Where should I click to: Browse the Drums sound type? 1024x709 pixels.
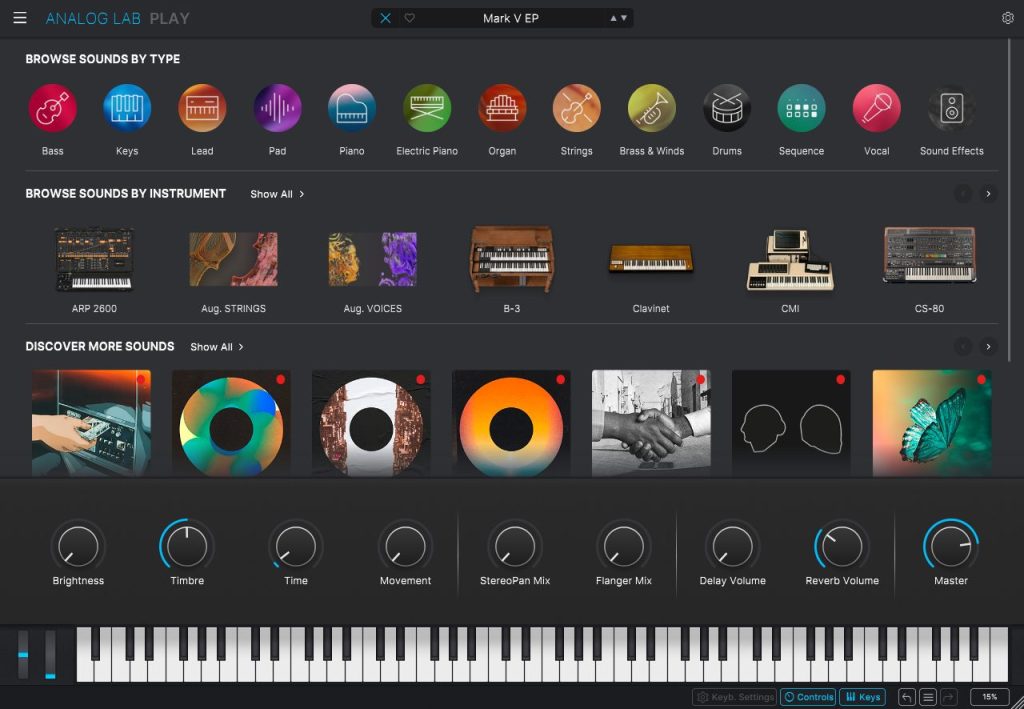click(727, 108)
